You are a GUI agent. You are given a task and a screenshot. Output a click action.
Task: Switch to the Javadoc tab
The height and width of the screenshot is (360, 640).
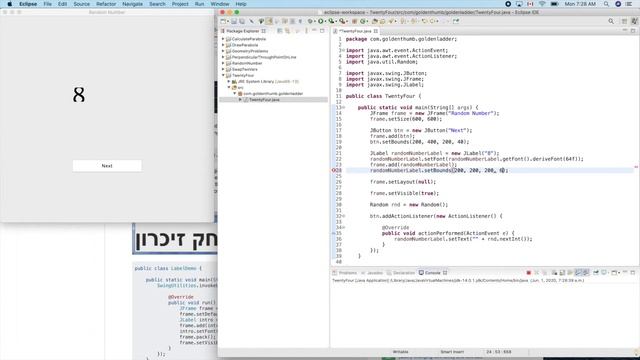tap(372, 273)
